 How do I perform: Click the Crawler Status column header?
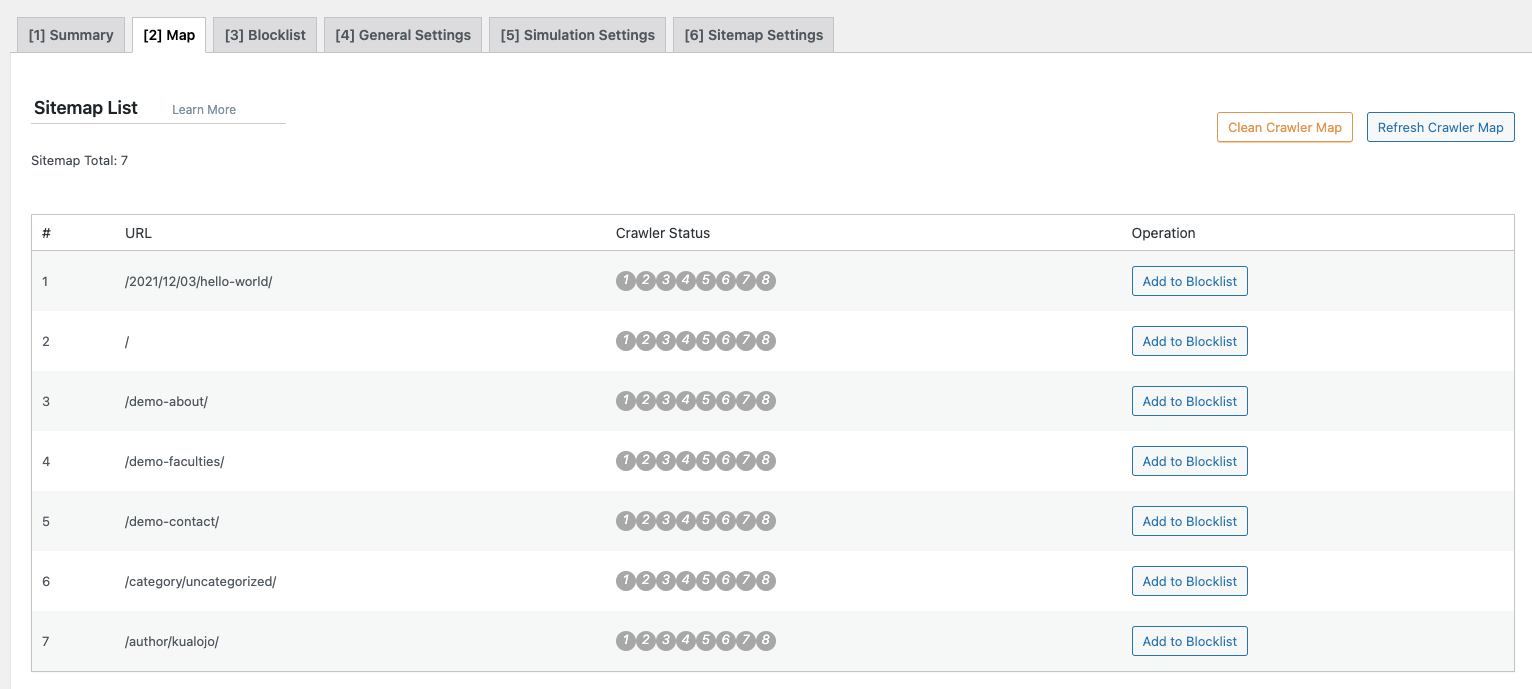tap(663, 233)
